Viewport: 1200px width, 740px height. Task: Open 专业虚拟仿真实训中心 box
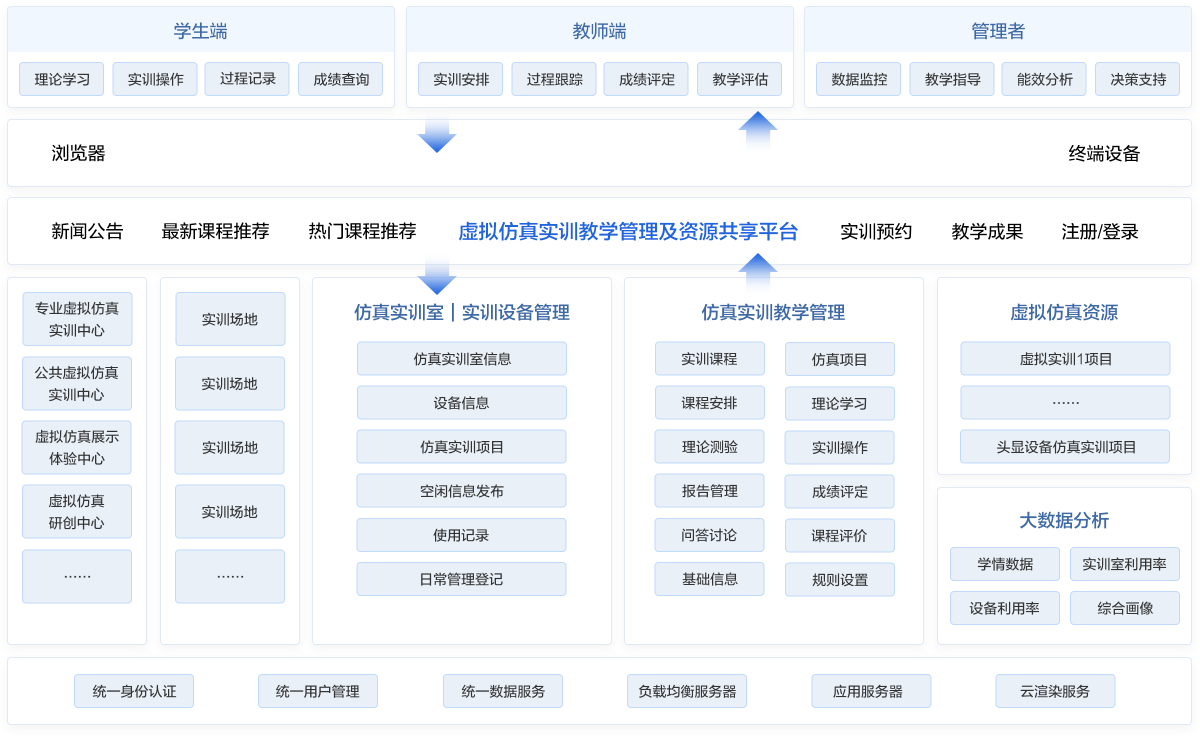(77, 319)
